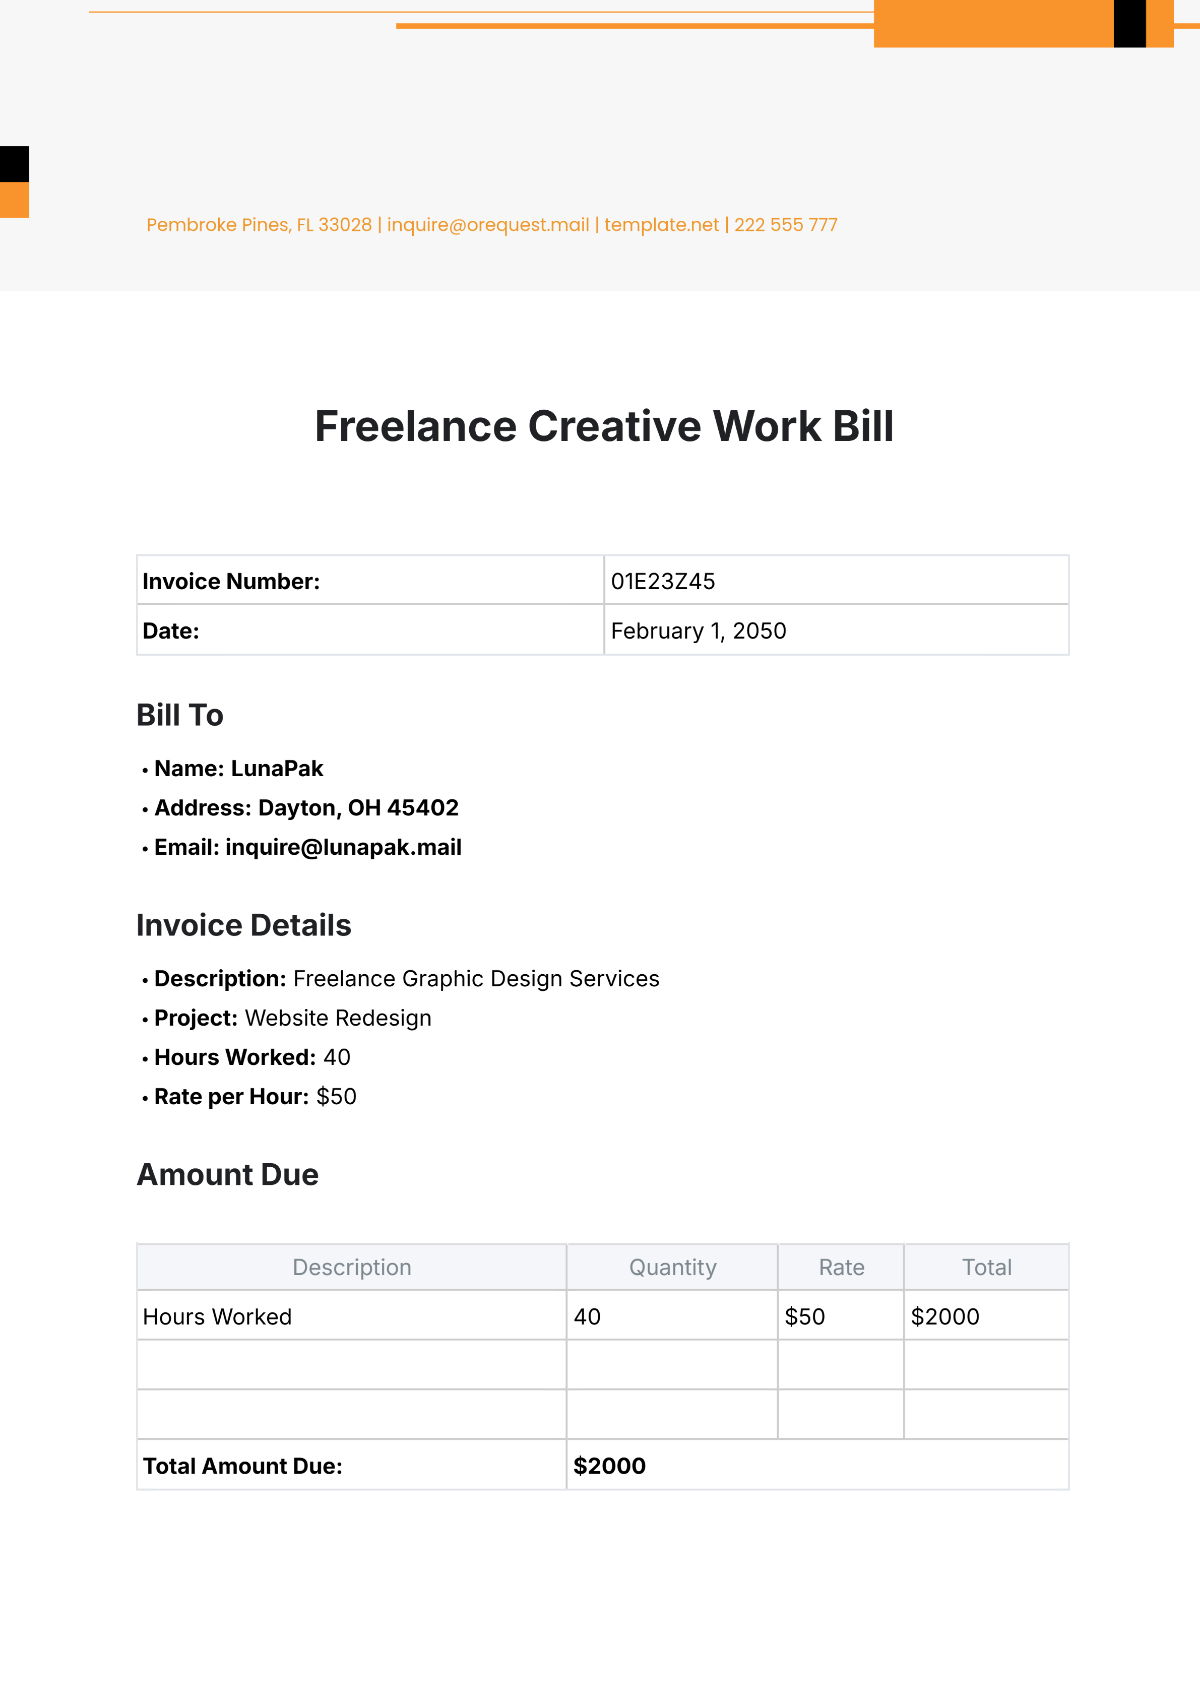Click the Bill To heading
Image resolution: width=1200 pixels, height=1696 pixels.
[x=180, y=715]
